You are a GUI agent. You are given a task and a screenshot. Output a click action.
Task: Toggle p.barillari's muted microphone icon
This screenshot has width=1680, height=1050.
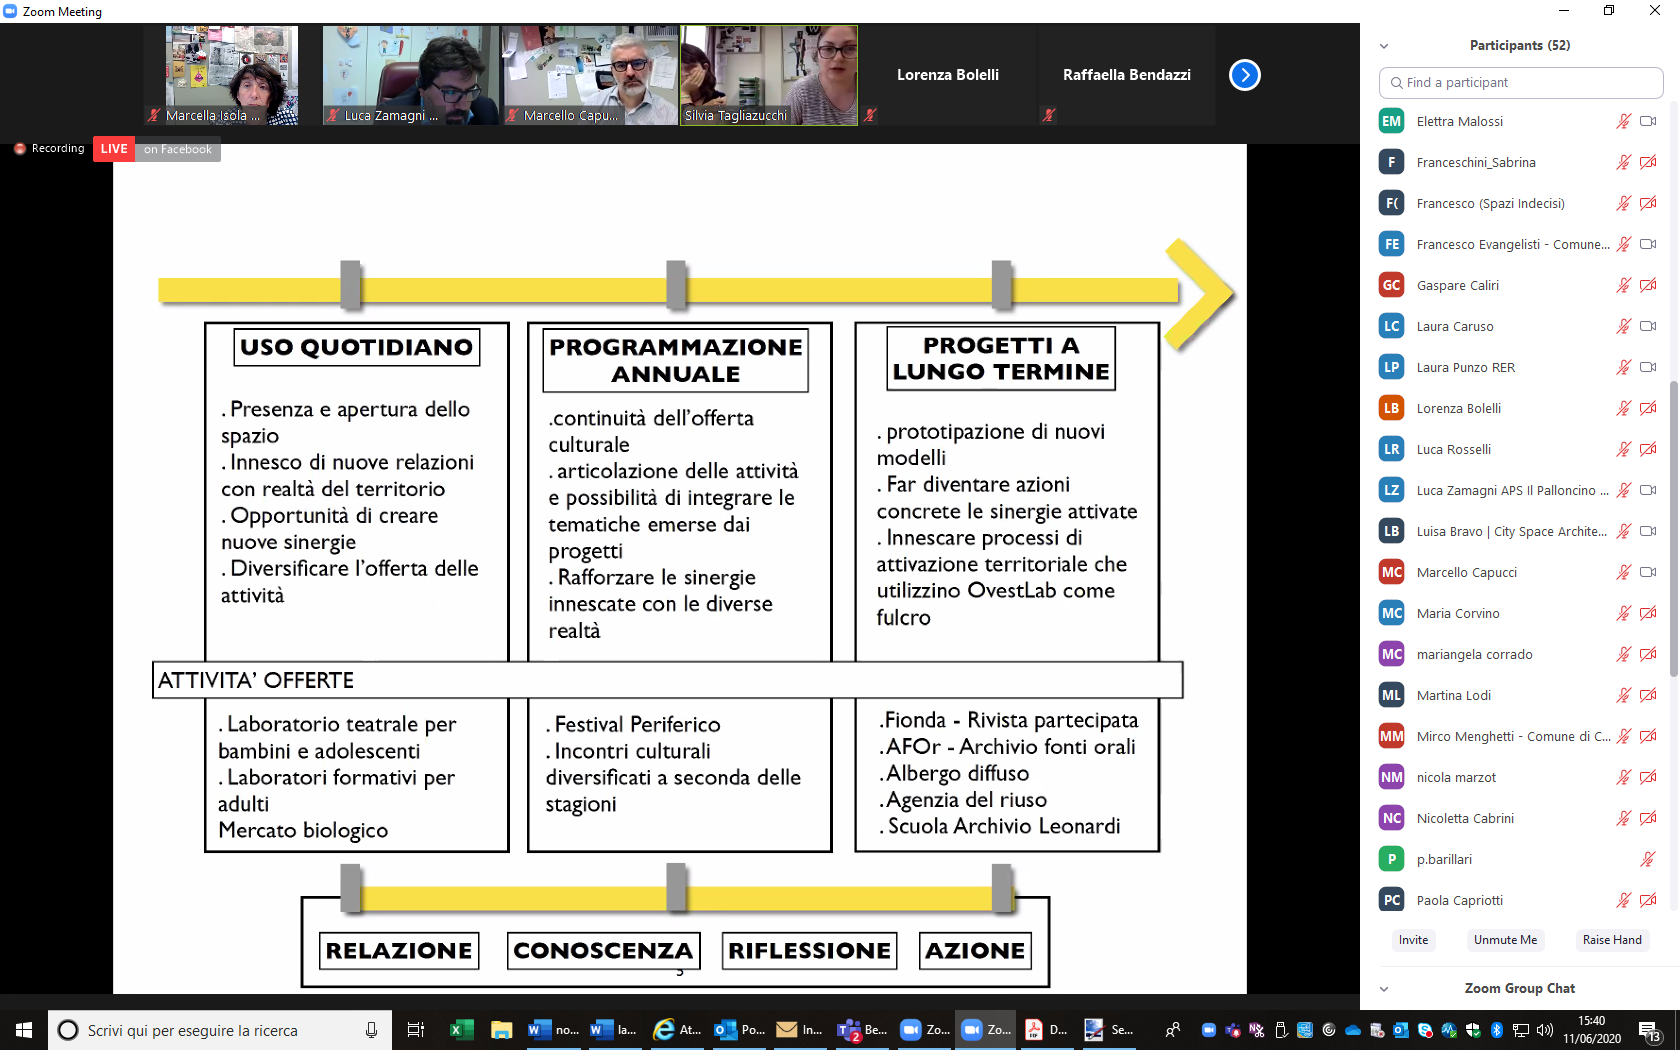click(1647, 859)
